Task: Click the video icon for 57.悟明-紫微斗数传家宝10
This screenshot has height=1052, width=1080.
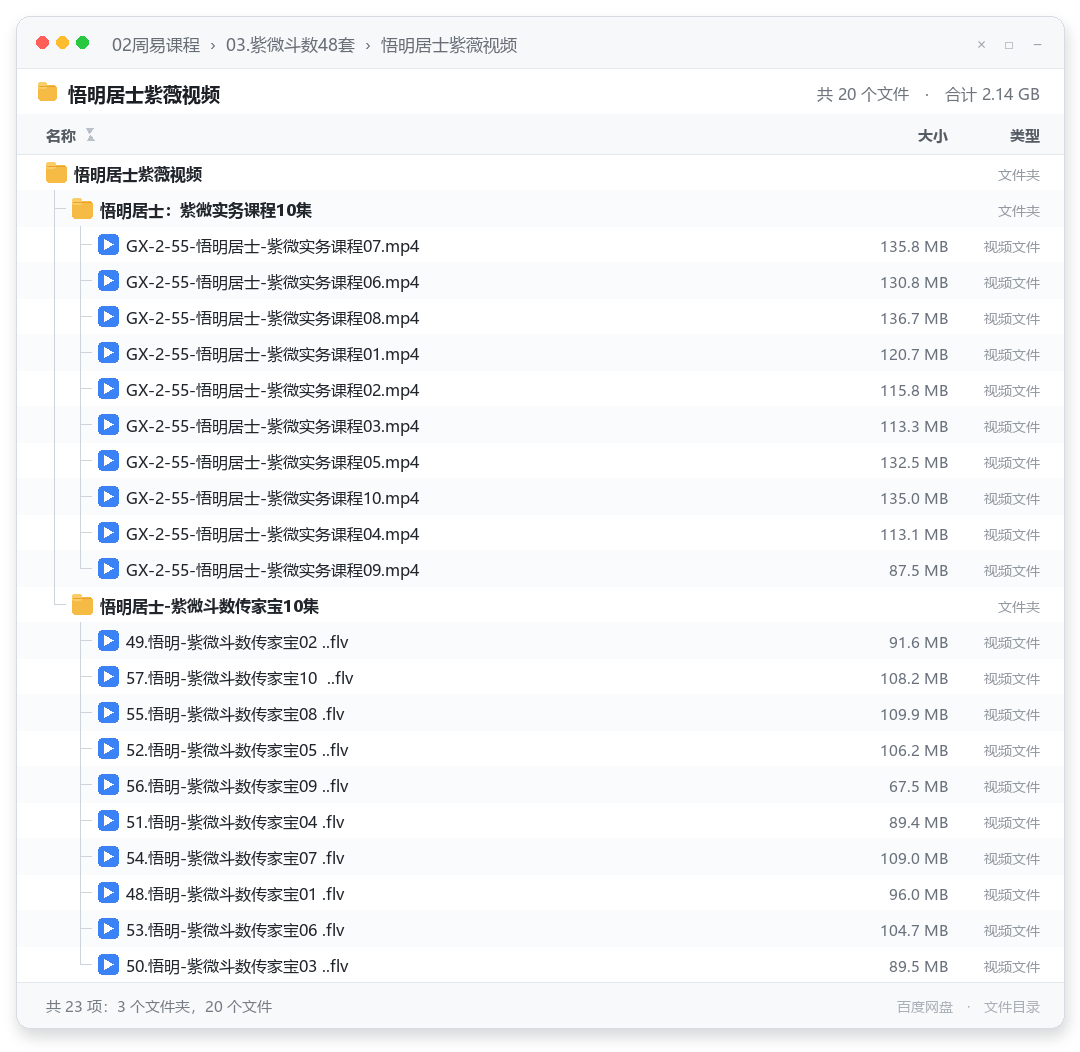Action: pyautogui.click(x=108, y=677)
